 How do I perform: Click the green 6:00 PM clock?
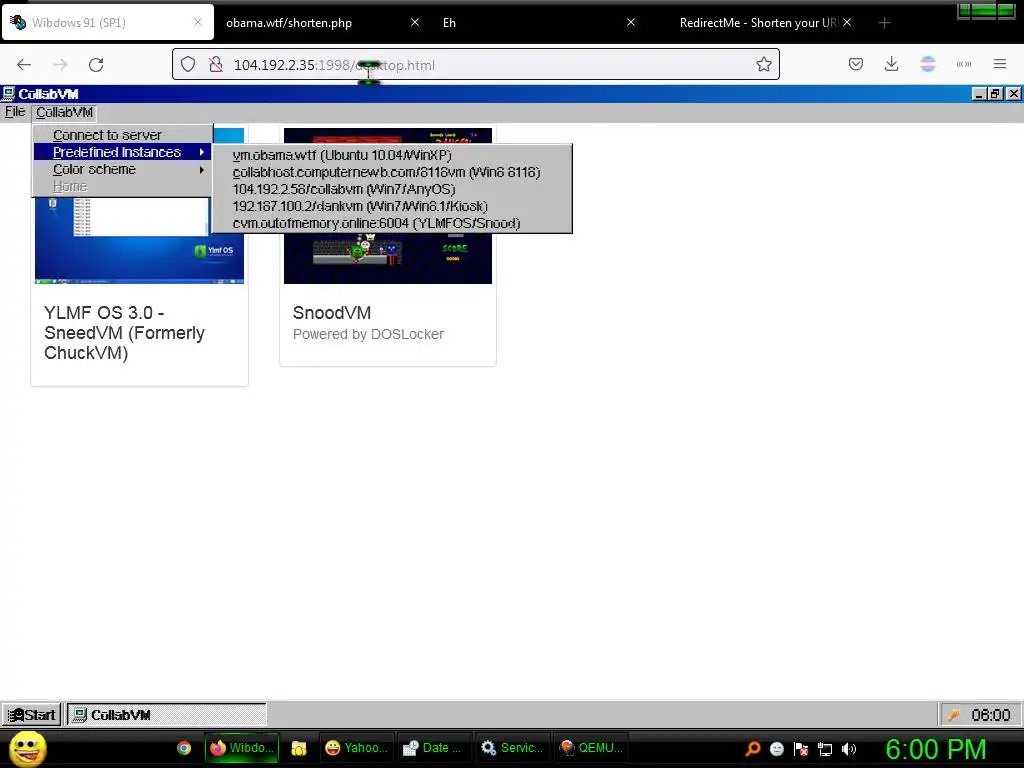pyautogui.click(x=935, y=749)
